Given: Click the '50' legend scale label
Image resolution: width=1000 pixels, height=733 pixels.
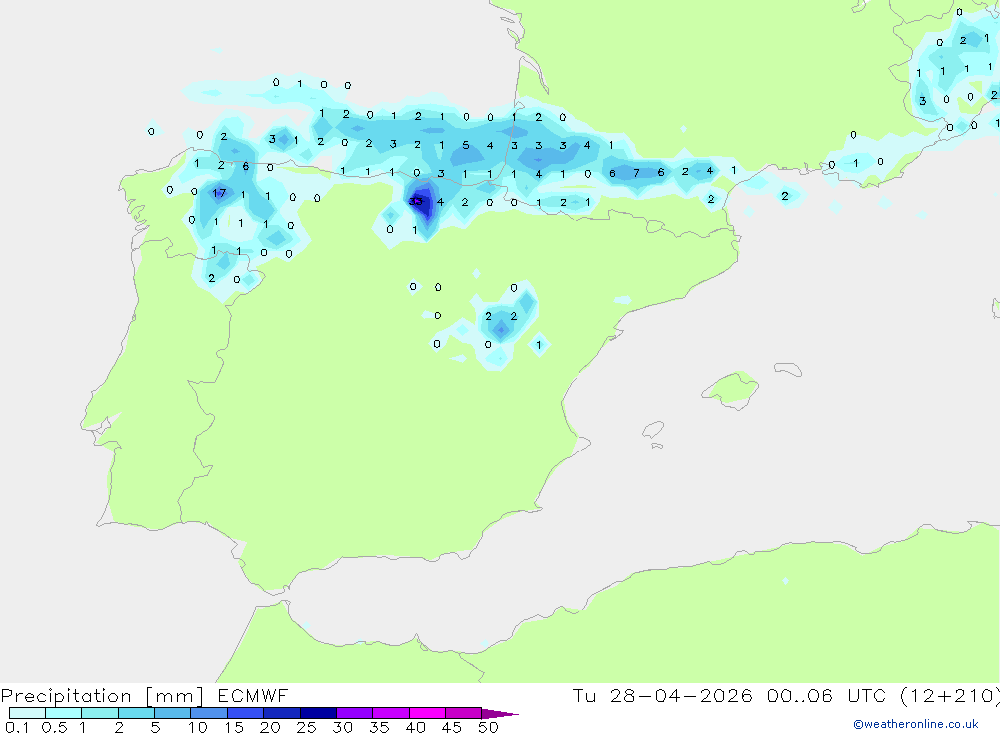Looking at the screenshot, I should tap(488, 727).
